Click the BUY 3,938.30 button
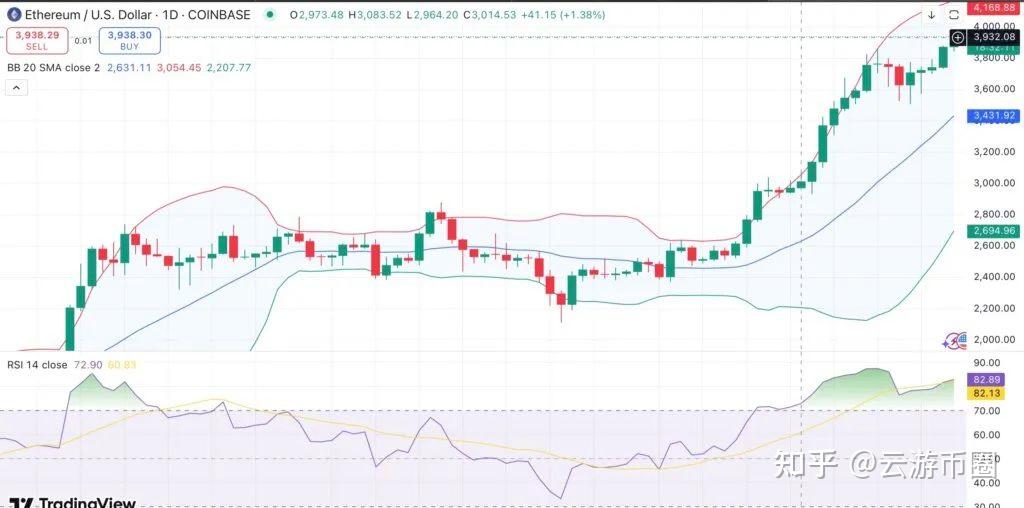 129,40
